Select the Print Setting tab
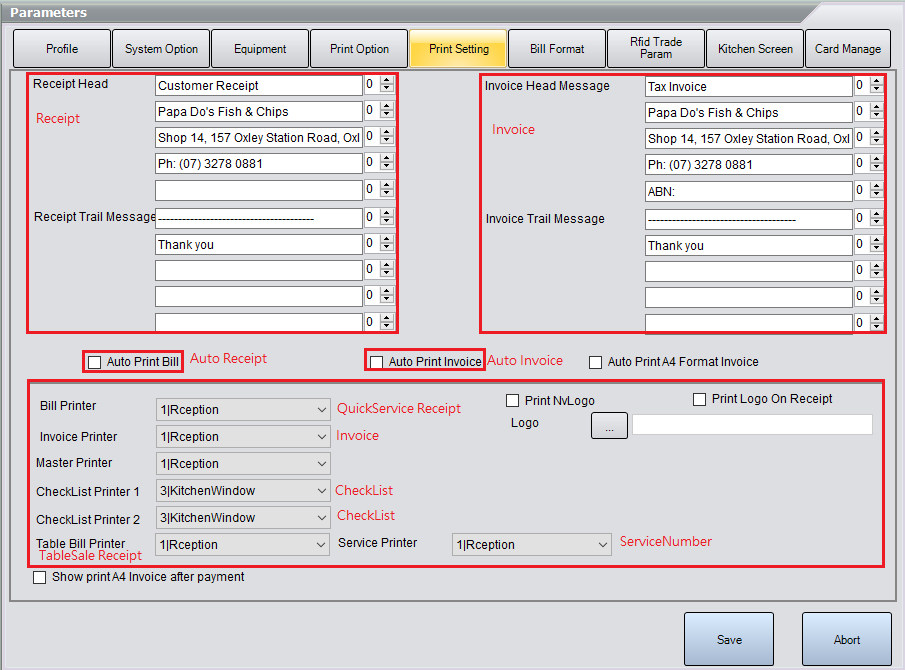The width and height of the screenshot is (905, 670). [458, 49]
